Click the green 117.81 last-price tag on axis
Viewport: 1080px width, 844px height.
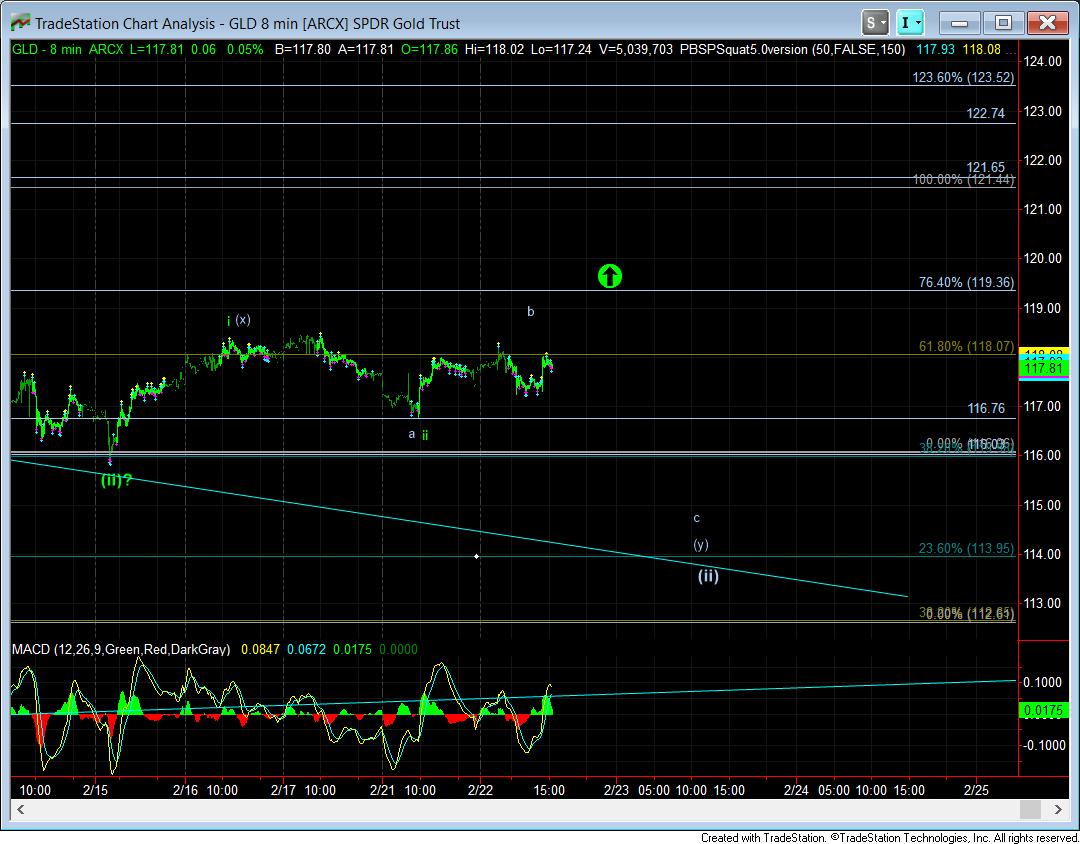[x=1043, y=369]
